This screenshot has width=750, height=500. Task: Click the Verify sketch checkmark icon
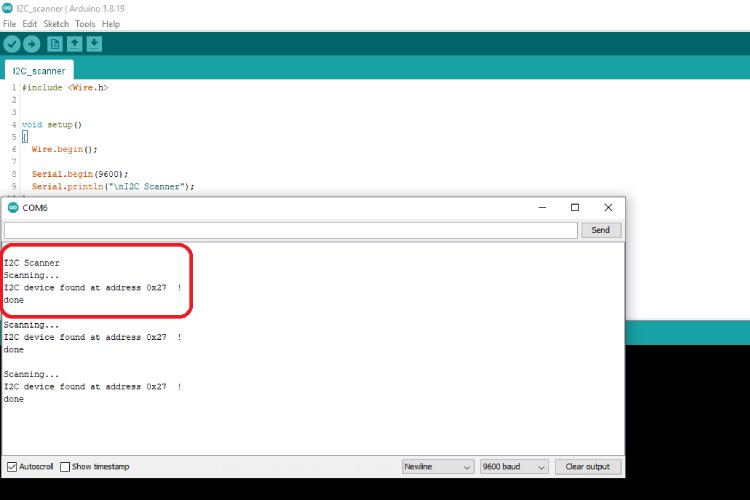pyautogui.click(x=12, y=44)
